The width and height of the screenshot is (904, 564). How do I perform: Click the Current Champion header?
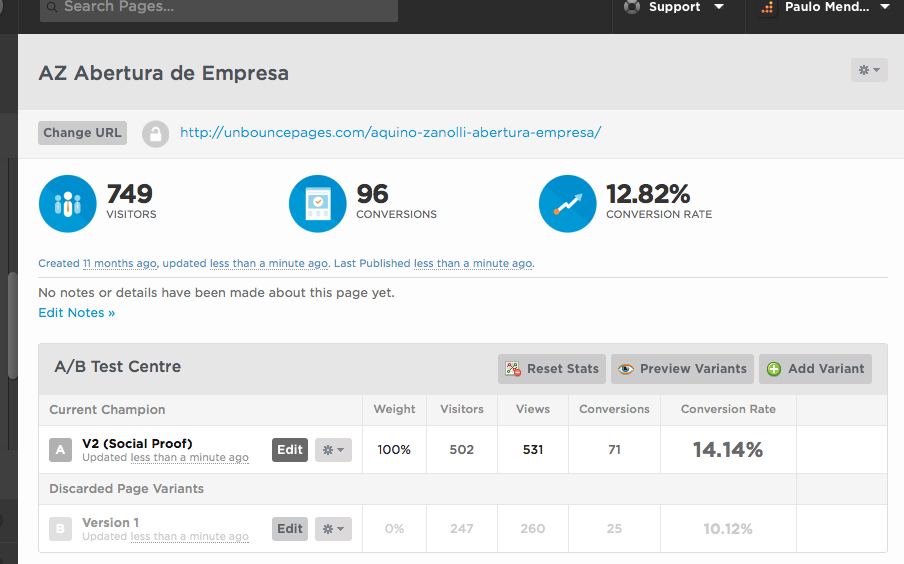[107, 410]
